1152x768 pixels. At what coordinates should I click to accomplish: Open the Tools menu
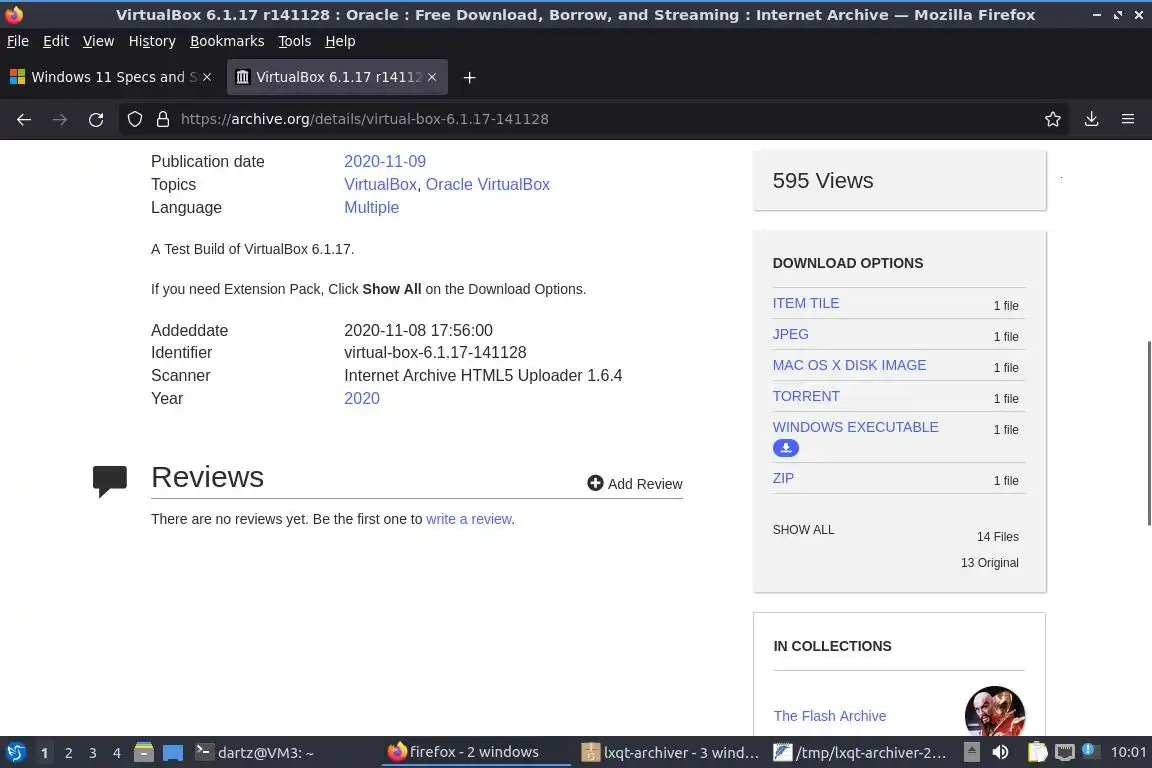[x=295, y=41]
